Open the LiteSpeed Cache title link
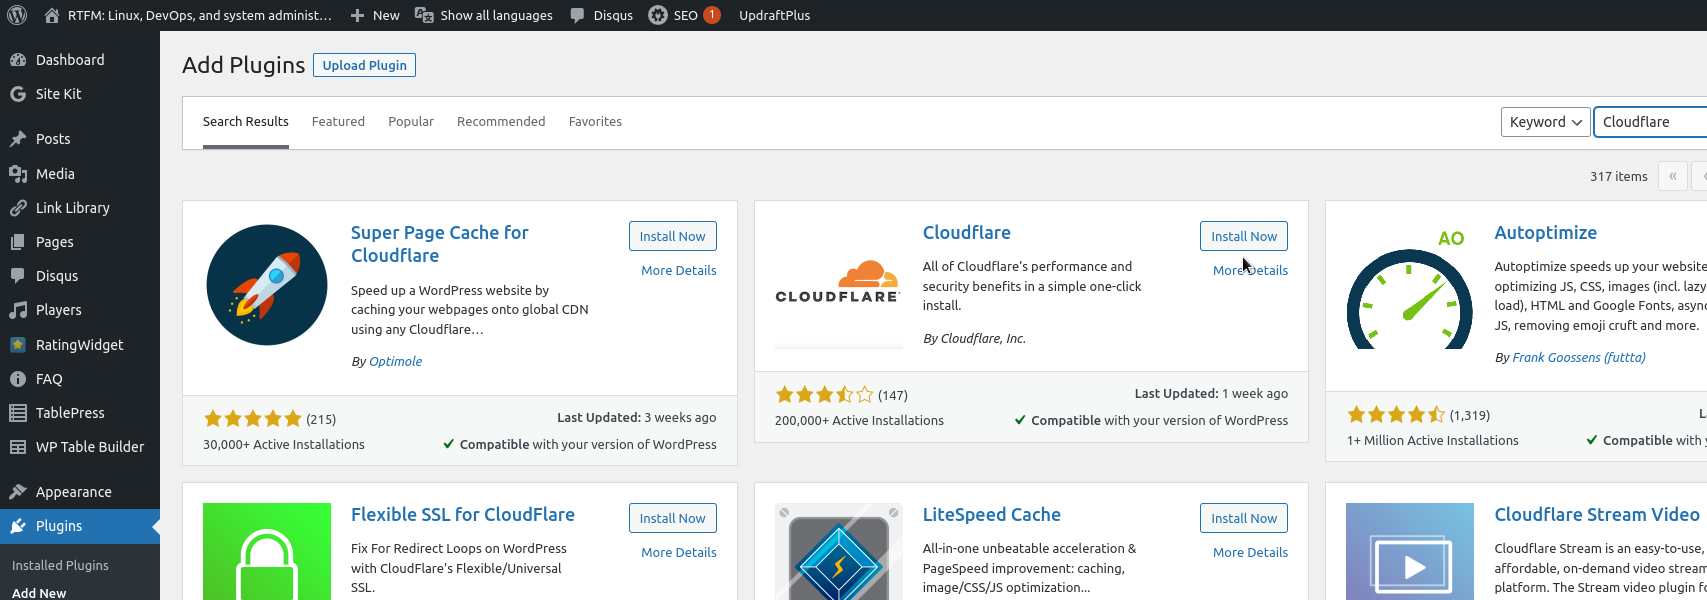The height and width of the screenshot is (600, 1707). 992,515
